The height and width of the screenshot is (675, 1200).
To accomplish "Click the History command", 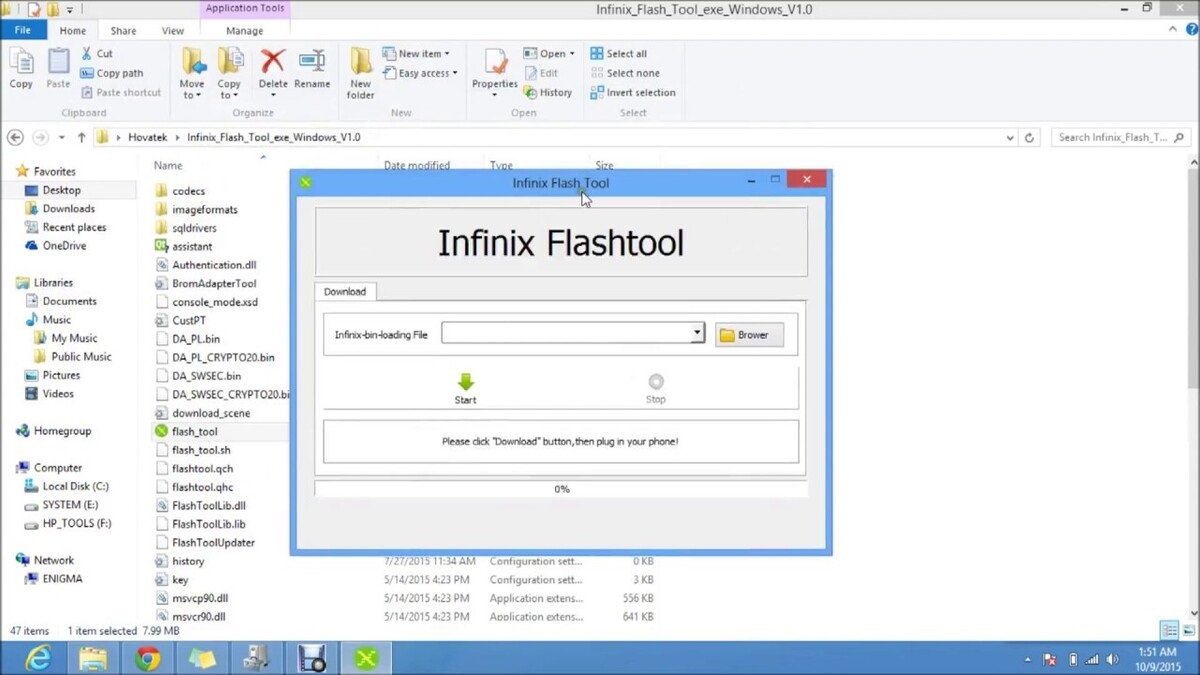I will [548, 92].
